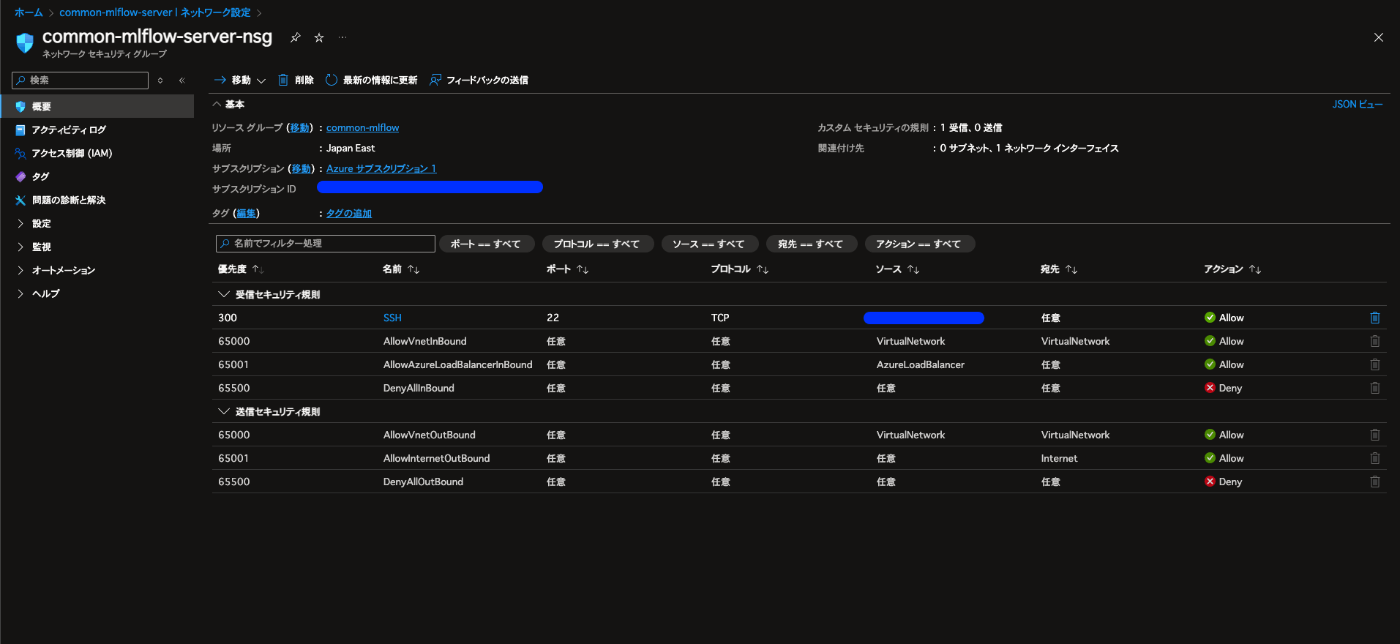The height and width of the screenshot is (644, 1400).
Task: Sort rules by 優先度 column
Action: point(240,270)
